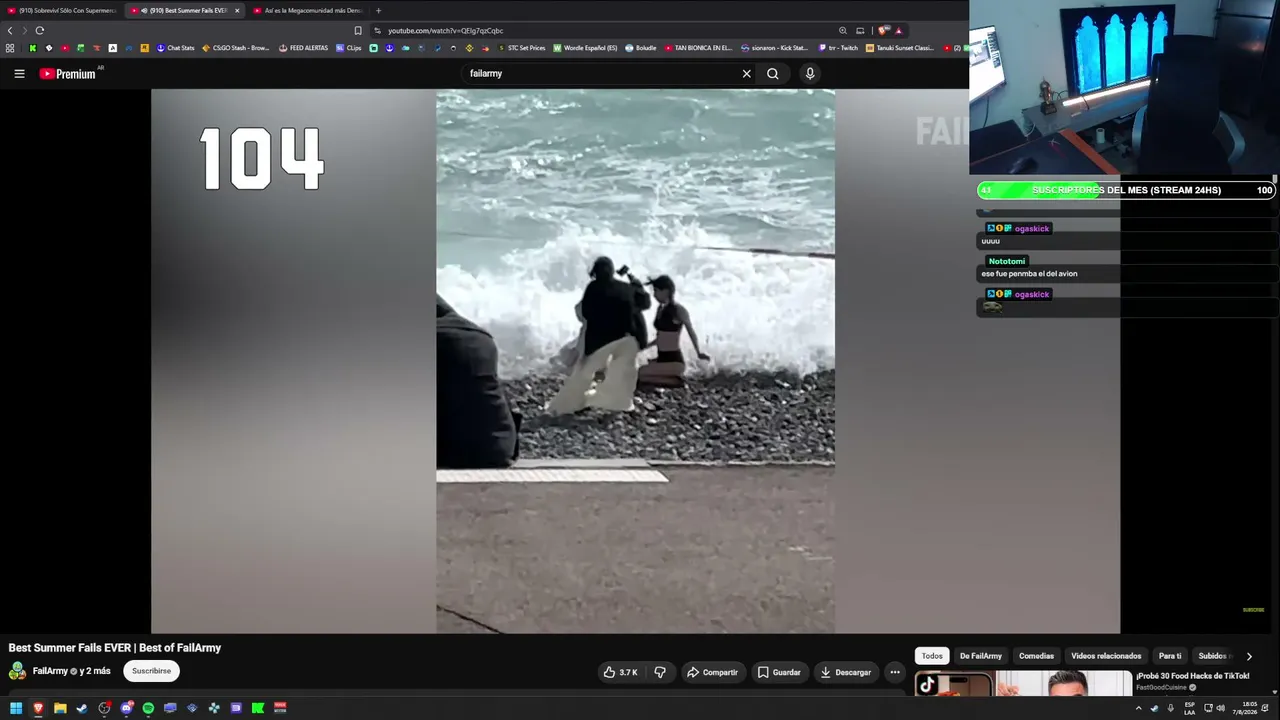1280x720 pixels.
Task: Go to YouTube Premium home logo
Action: pos(68,73)
